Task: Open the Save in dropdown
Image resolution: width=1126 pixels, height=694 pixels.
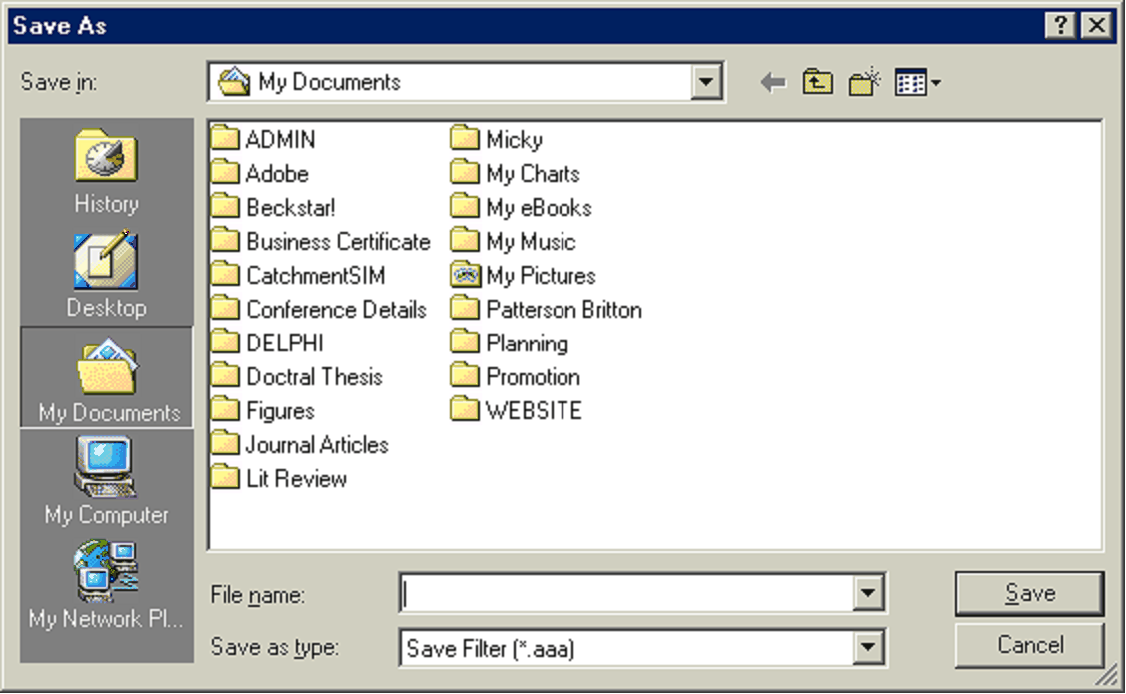Action: click(706, 80)
